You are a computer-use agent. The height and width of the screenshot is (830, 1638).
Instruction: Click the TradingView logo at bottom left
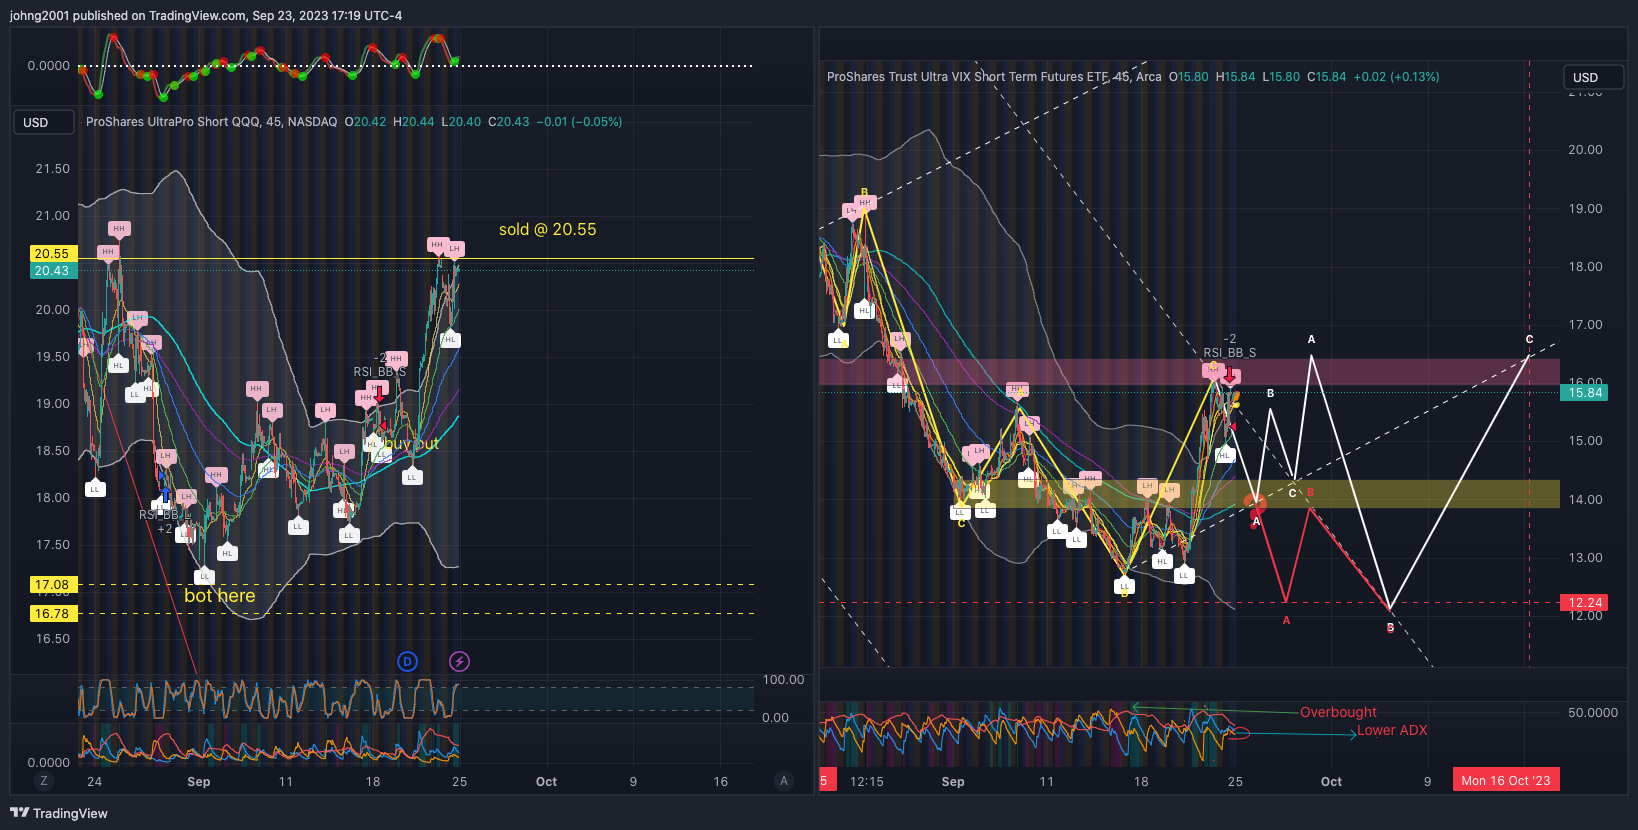[59, 813]
